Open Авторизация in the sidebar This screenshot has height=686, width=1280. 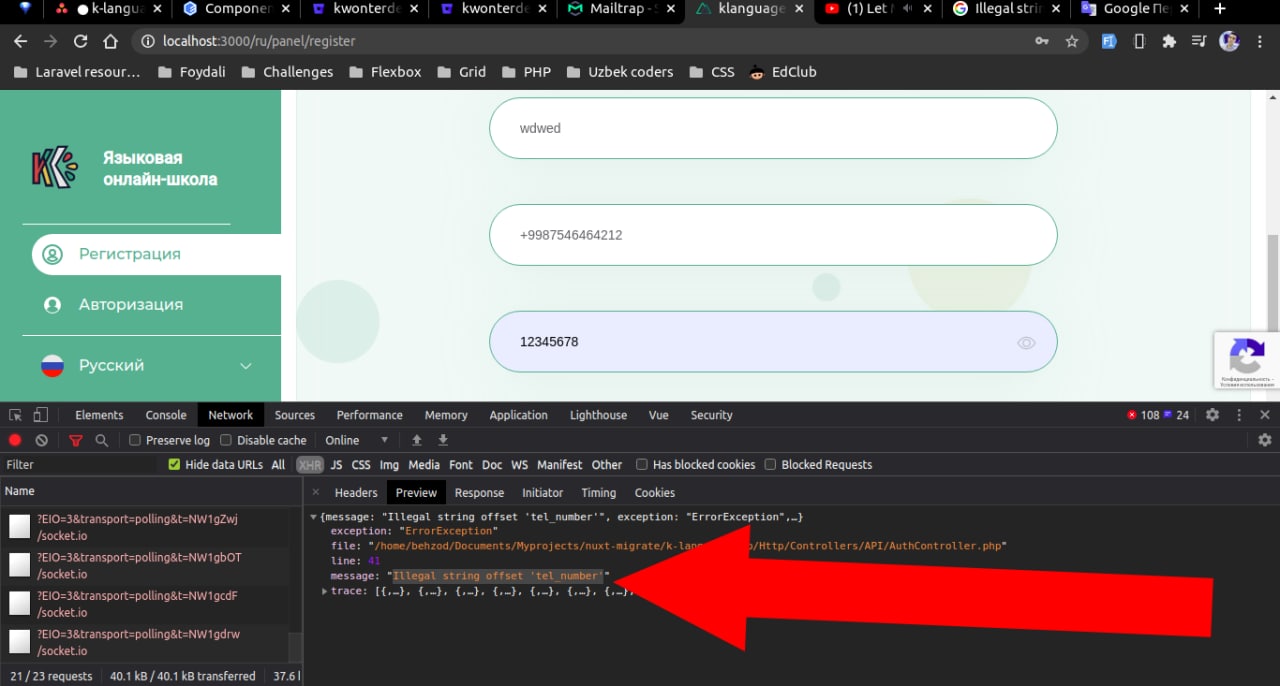click(x=131, y=304)
